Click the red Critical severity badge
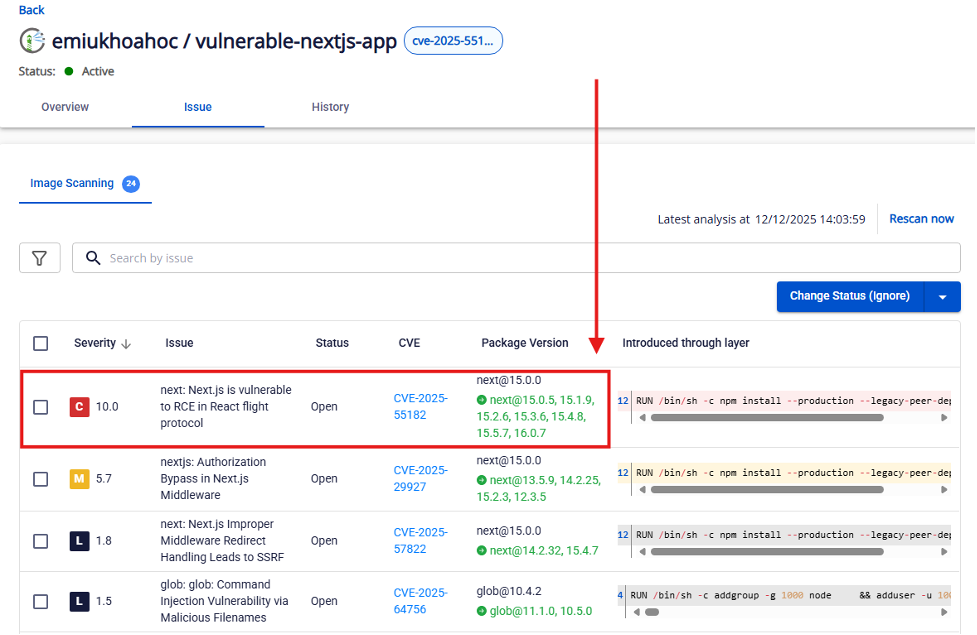 point(79,407)
